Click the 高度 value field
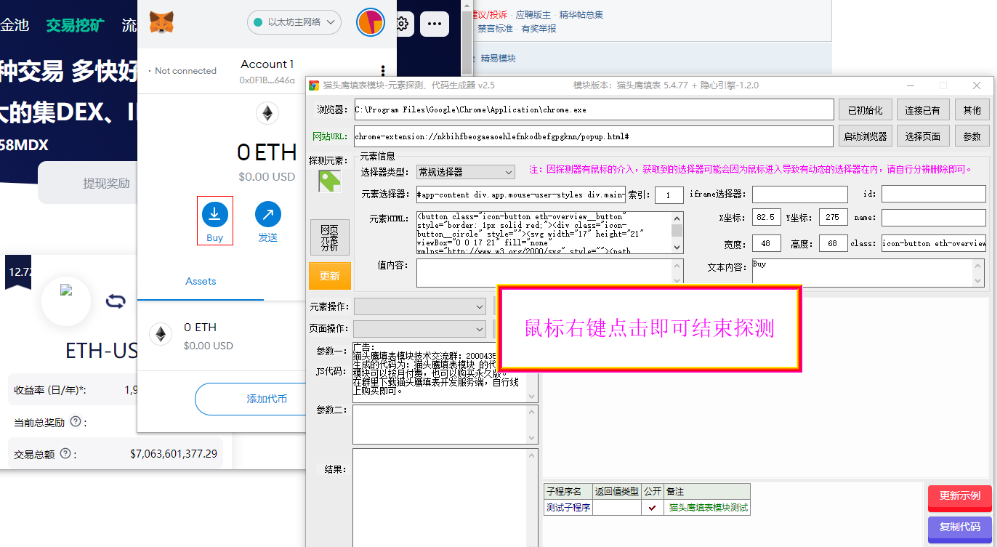This screenshot has width=997, height=547. click(x=833, y=243)
